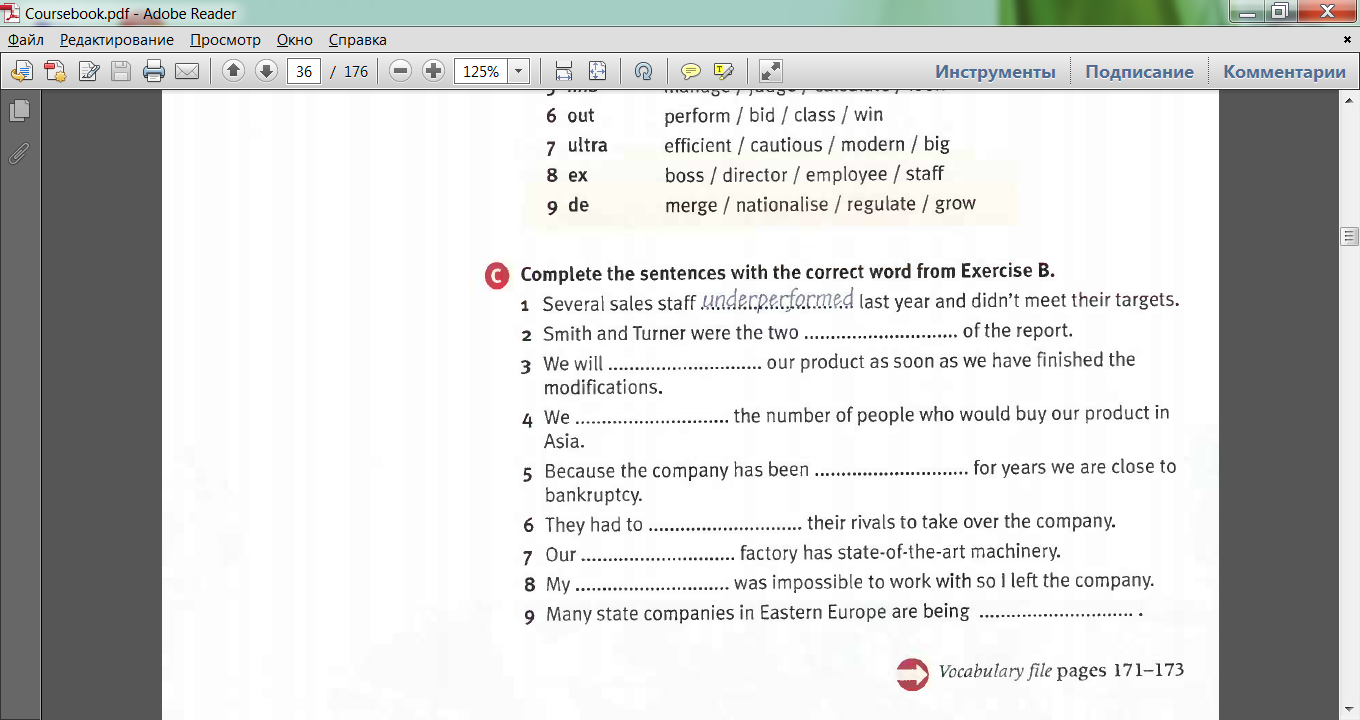Open the Просмотр menu
Image resolution: width=1360 pixels, height=720 pixels.
pyautogui.click(x=225, y=40)
